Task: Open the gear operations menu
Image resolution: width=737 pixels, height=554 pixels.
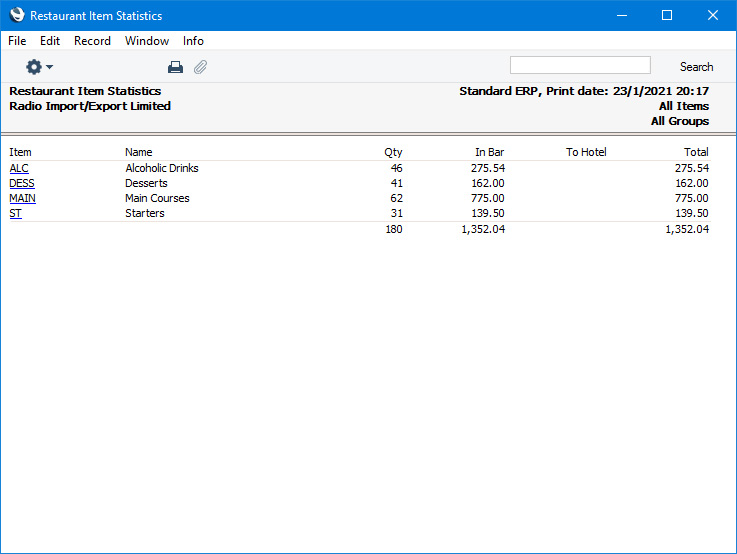Action: click(x=39, y=67)
